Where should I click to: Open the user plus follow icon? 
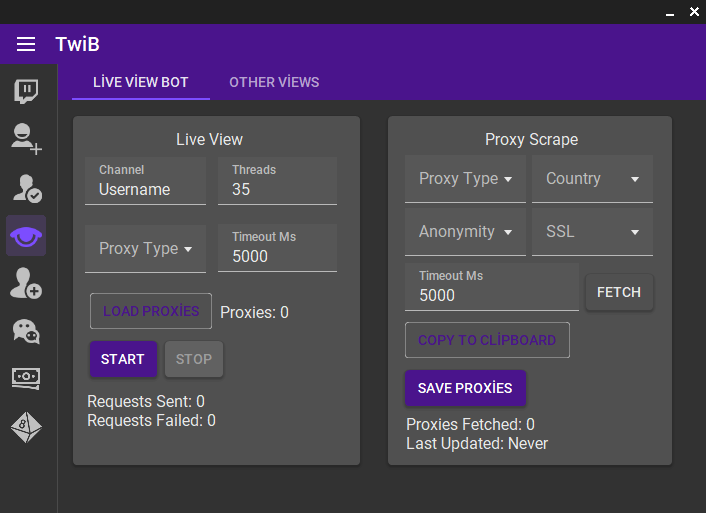(x=26, y=283)
